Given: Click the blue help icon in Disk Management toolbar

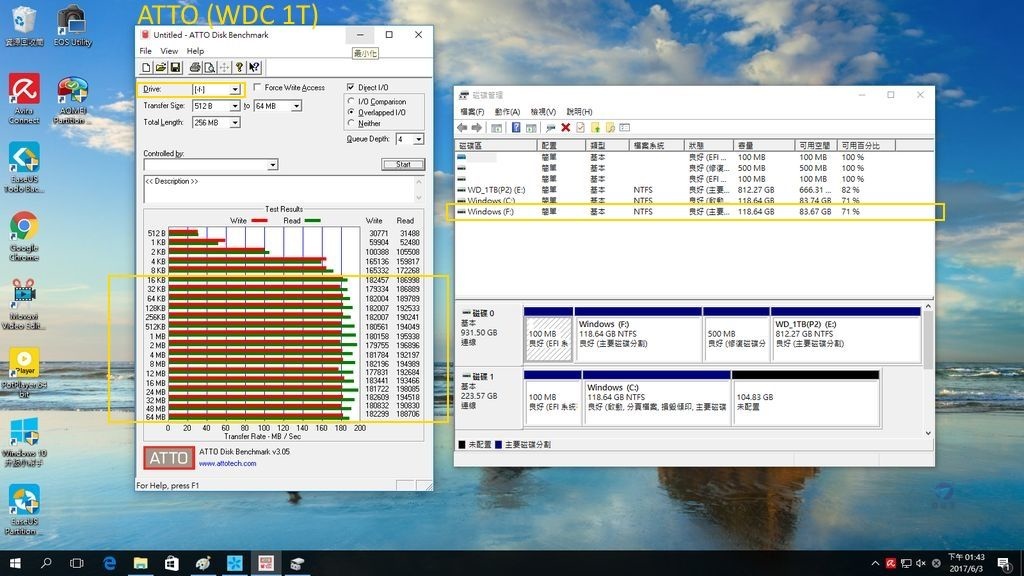Looking at the screenshot, I should pyautogui.click(x=516, y=128).
